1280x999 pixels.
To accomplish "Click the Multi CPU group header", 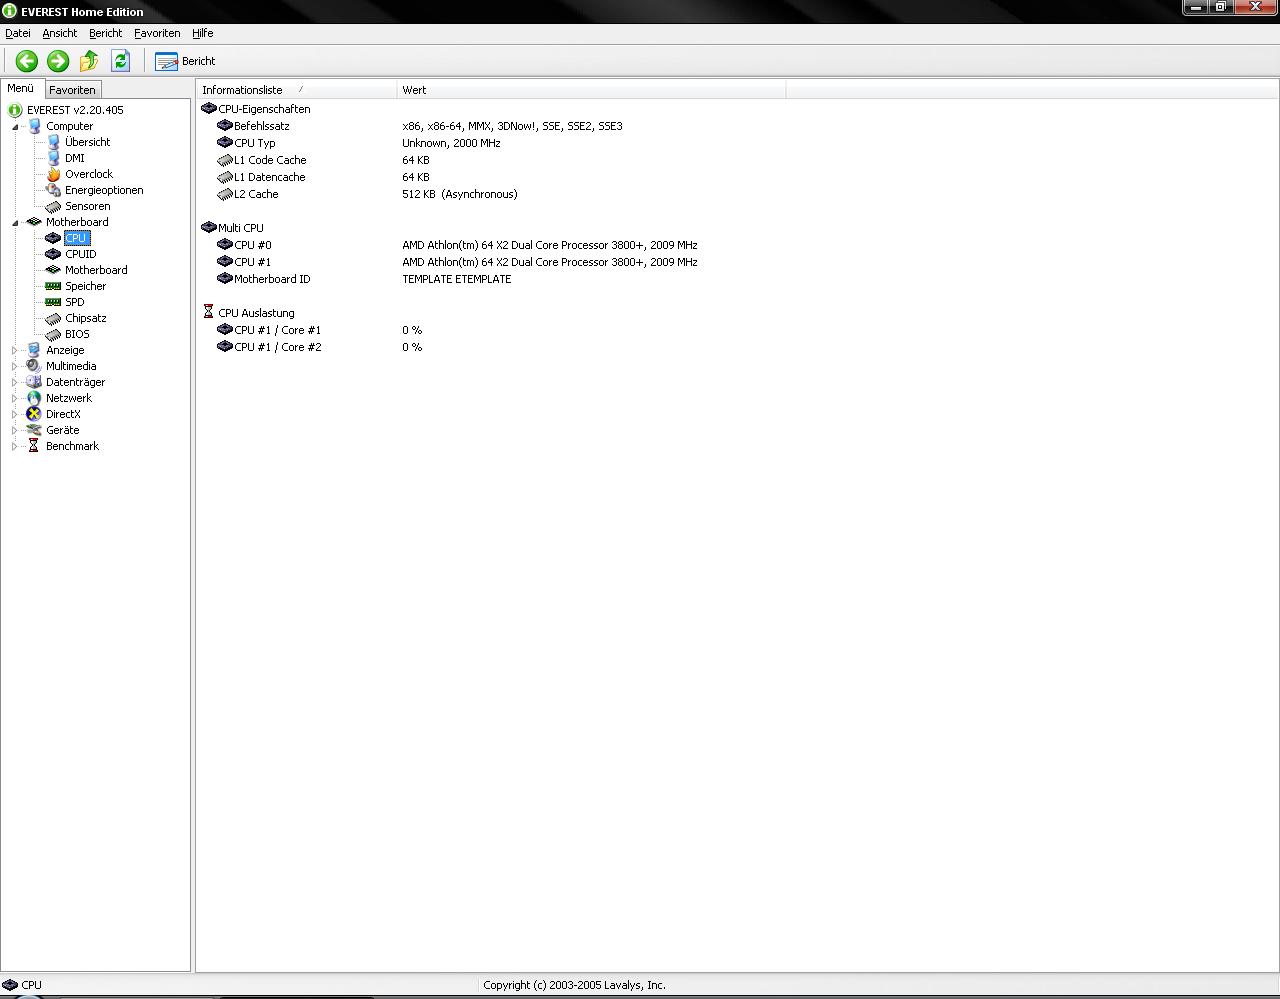I will [x=233, y=228].
